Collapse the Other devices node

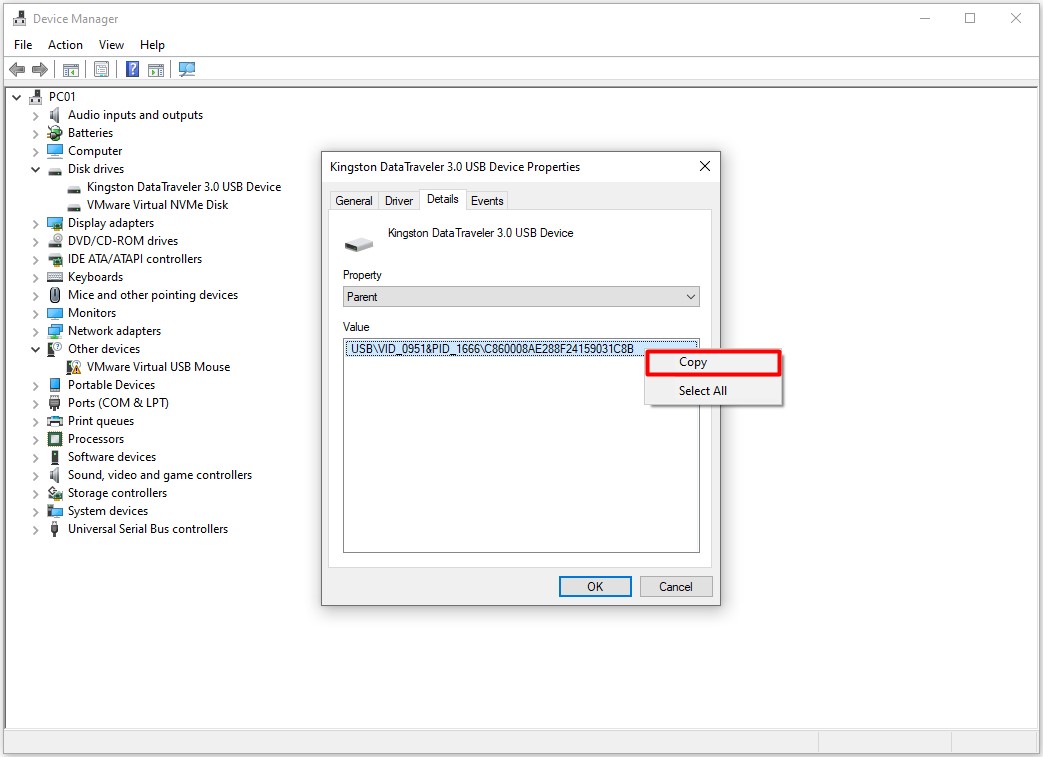tap(35, 349)
